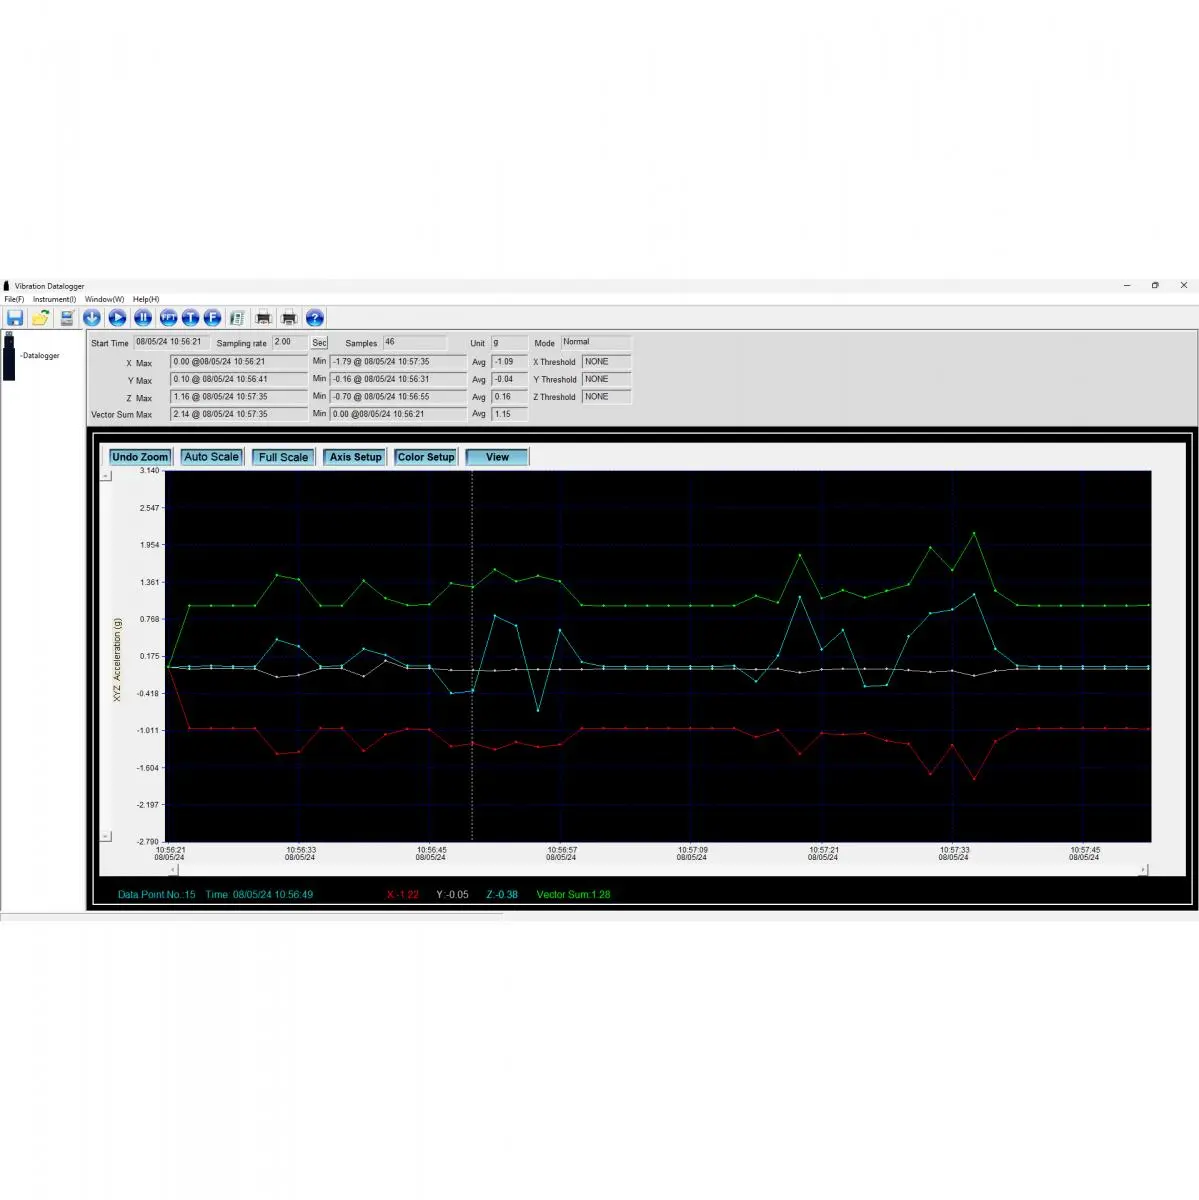Select the Datalogger device in the sidebar
The image size is (1199, 1200).
click(40, 356)
